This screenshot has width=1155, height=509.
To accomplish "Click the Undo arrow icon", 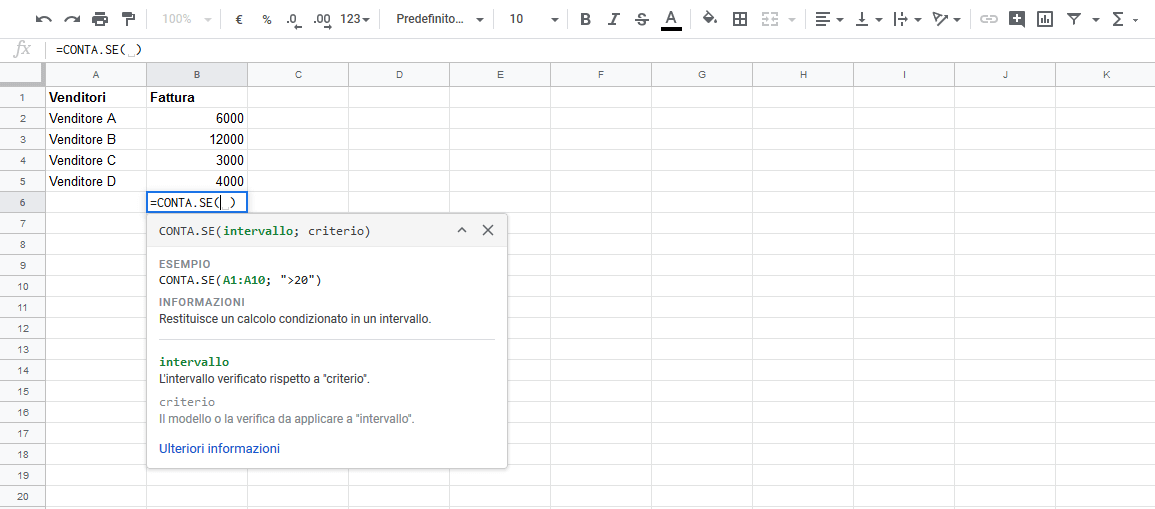I will (x=43, y=19).
